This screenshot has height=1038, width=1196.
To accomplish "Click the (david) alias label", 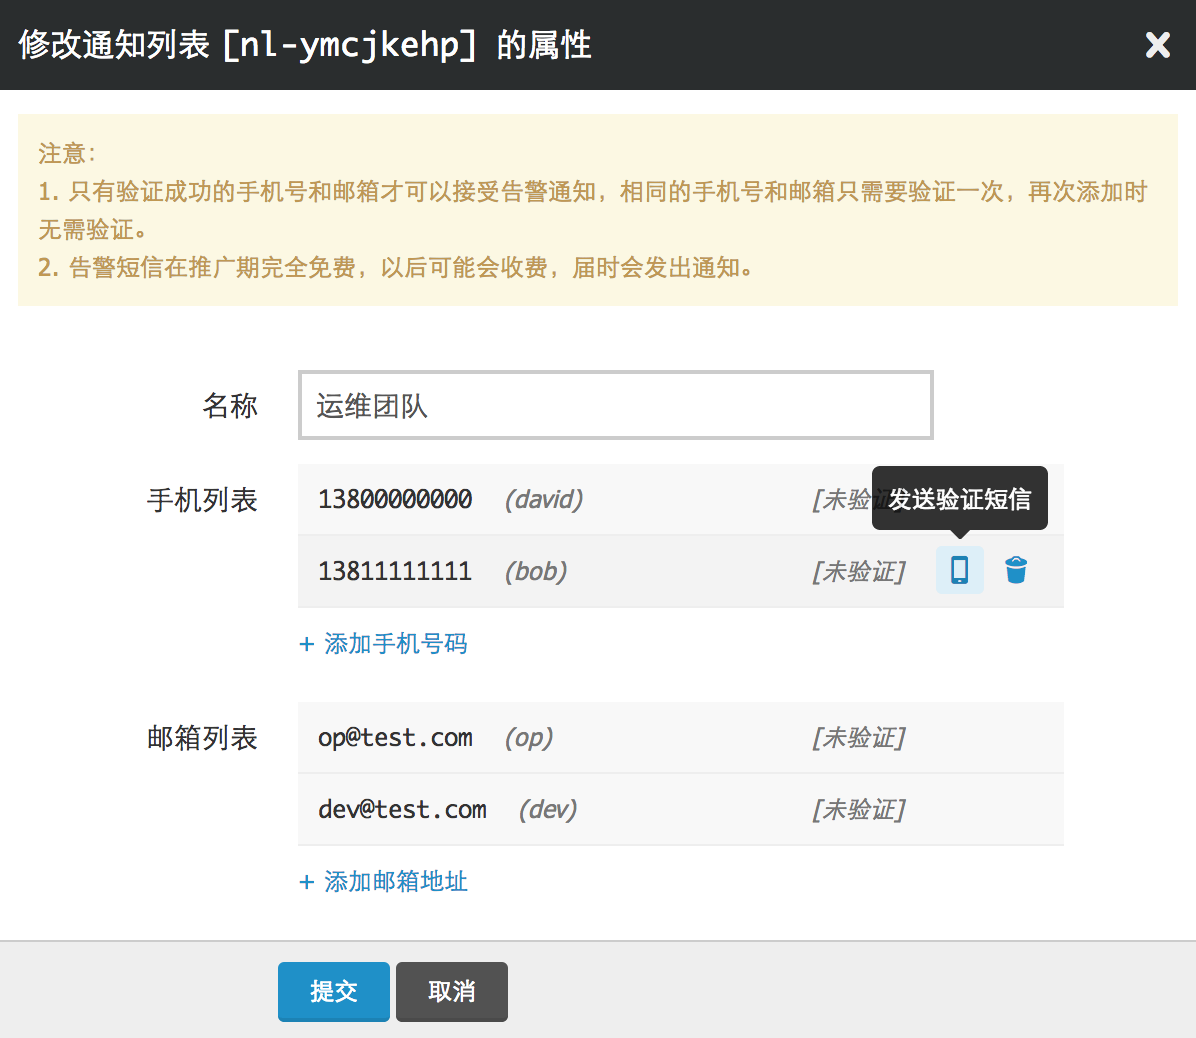I will pos(544,499).
